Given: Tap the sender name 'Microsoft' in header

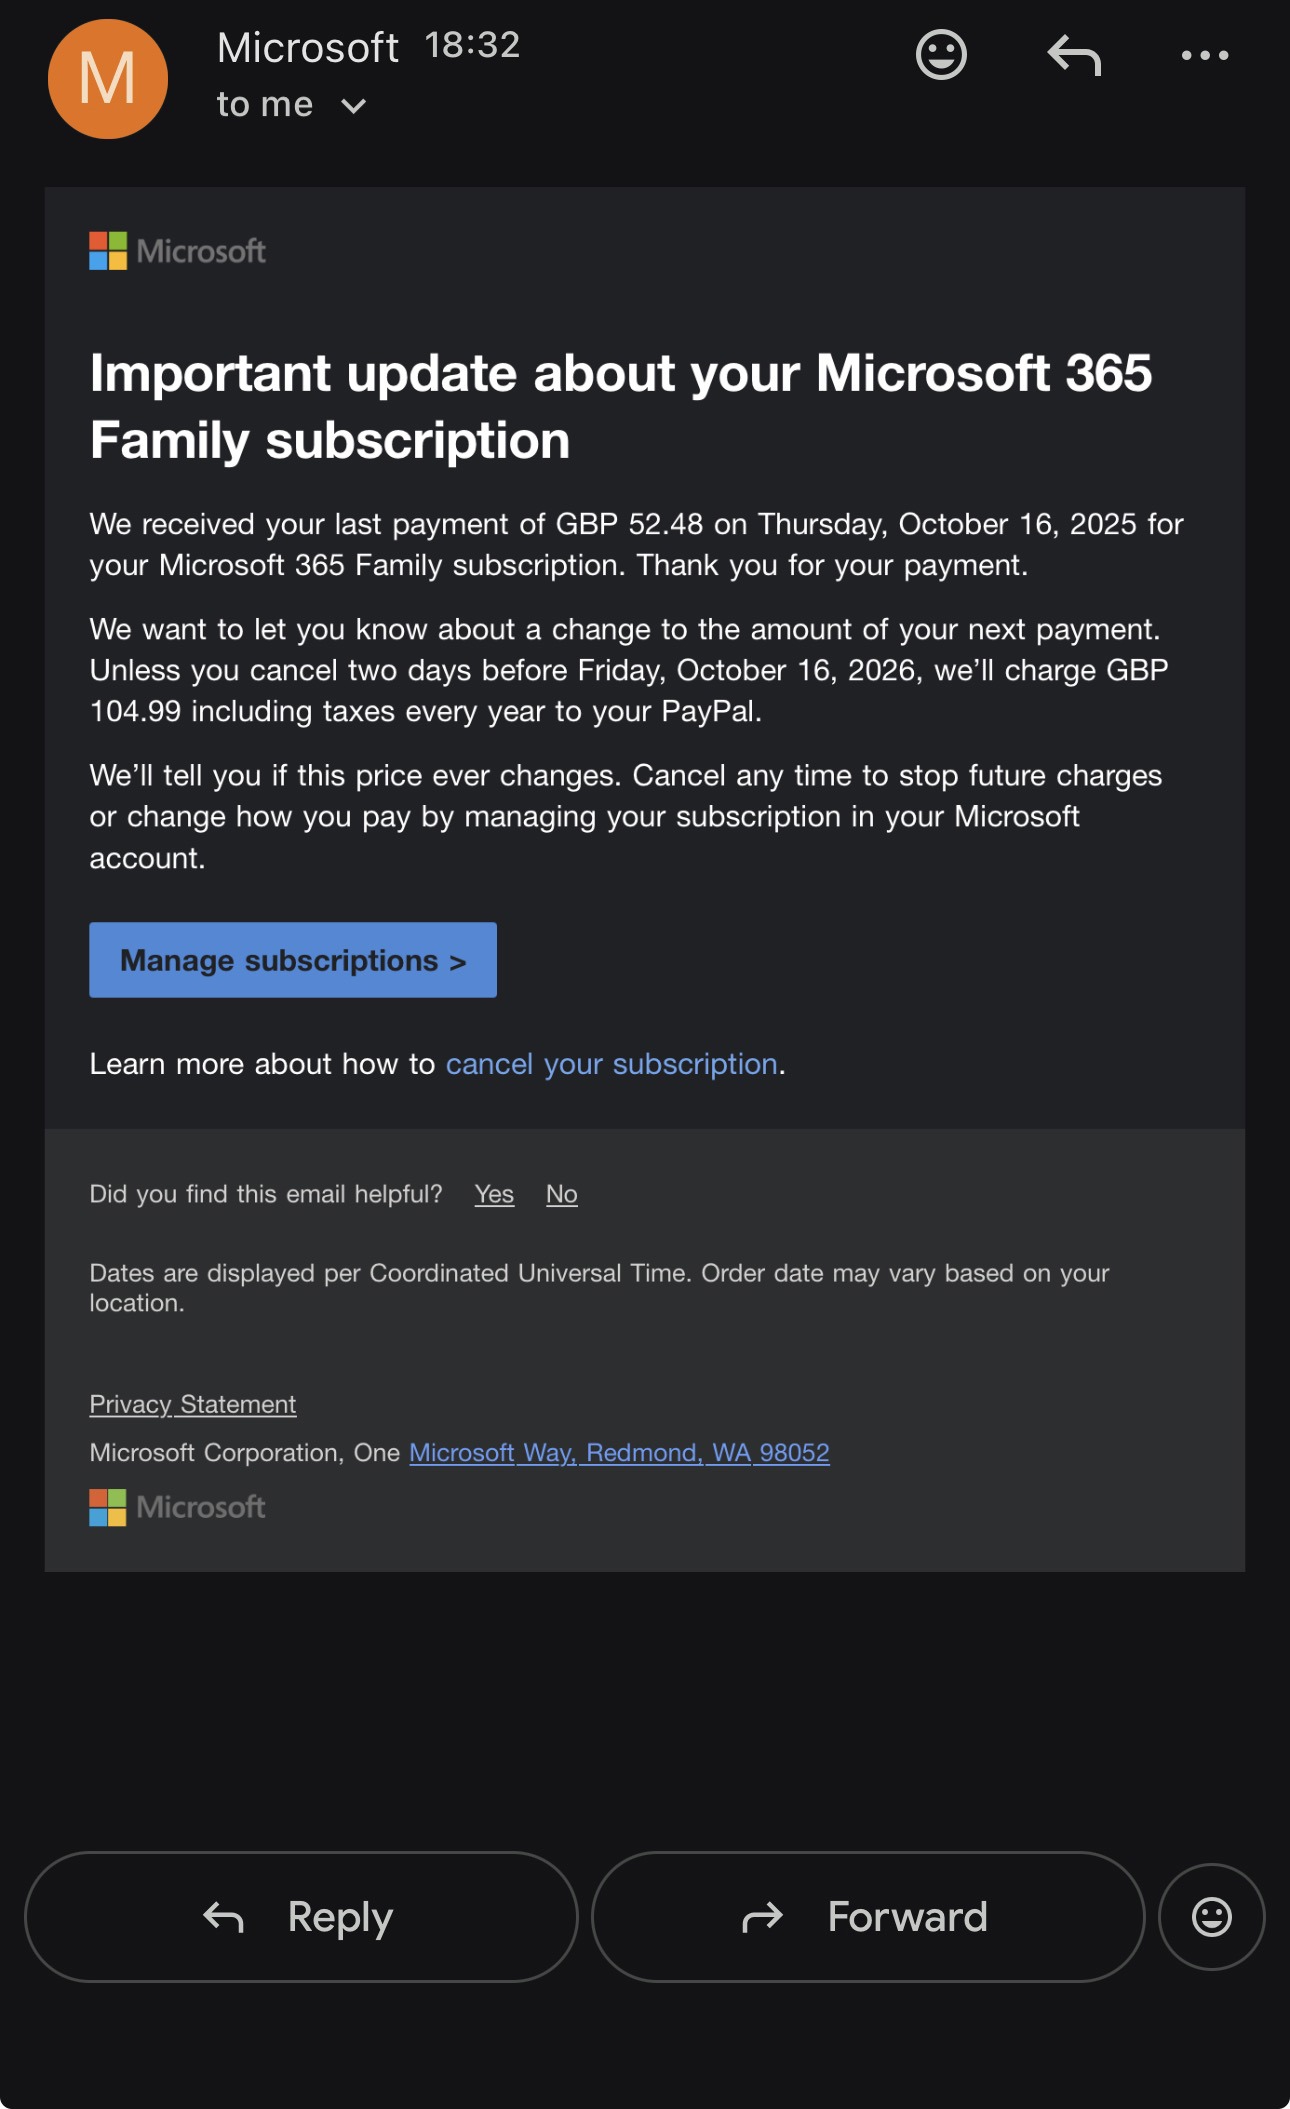Looking at the screenshot, I should (x=308, y=48).
